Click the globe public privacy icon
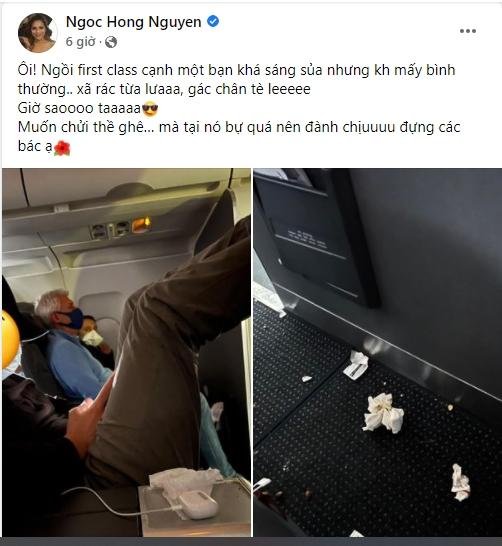 pos(111,42)
